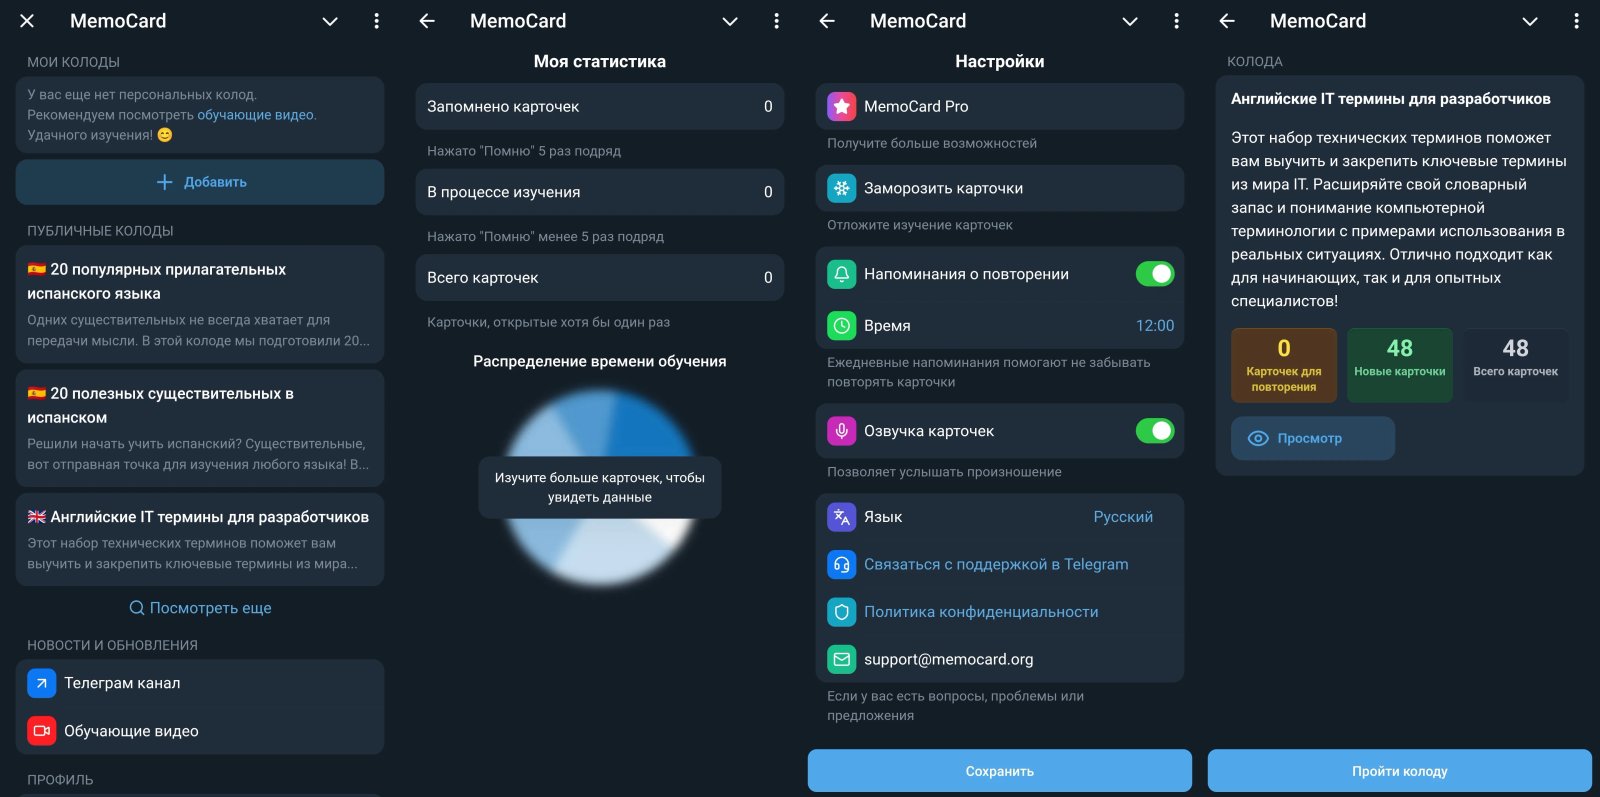Click the clock icon next to Время
Viewport: 1600px width, 797px height.
coord(841,325)
